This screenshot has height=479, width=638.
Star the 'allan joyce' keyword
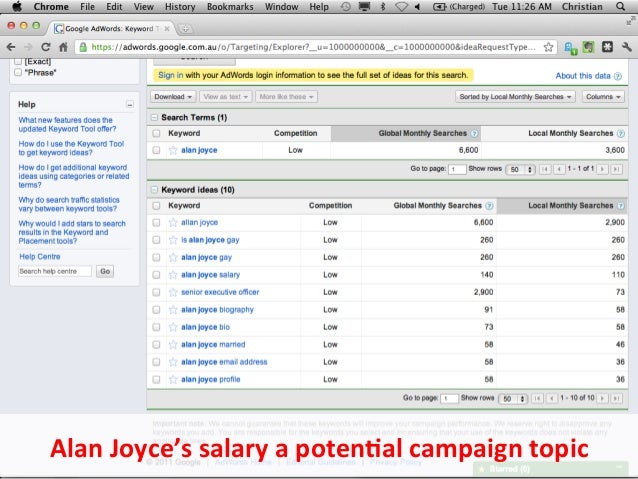[x=173, y=223]
